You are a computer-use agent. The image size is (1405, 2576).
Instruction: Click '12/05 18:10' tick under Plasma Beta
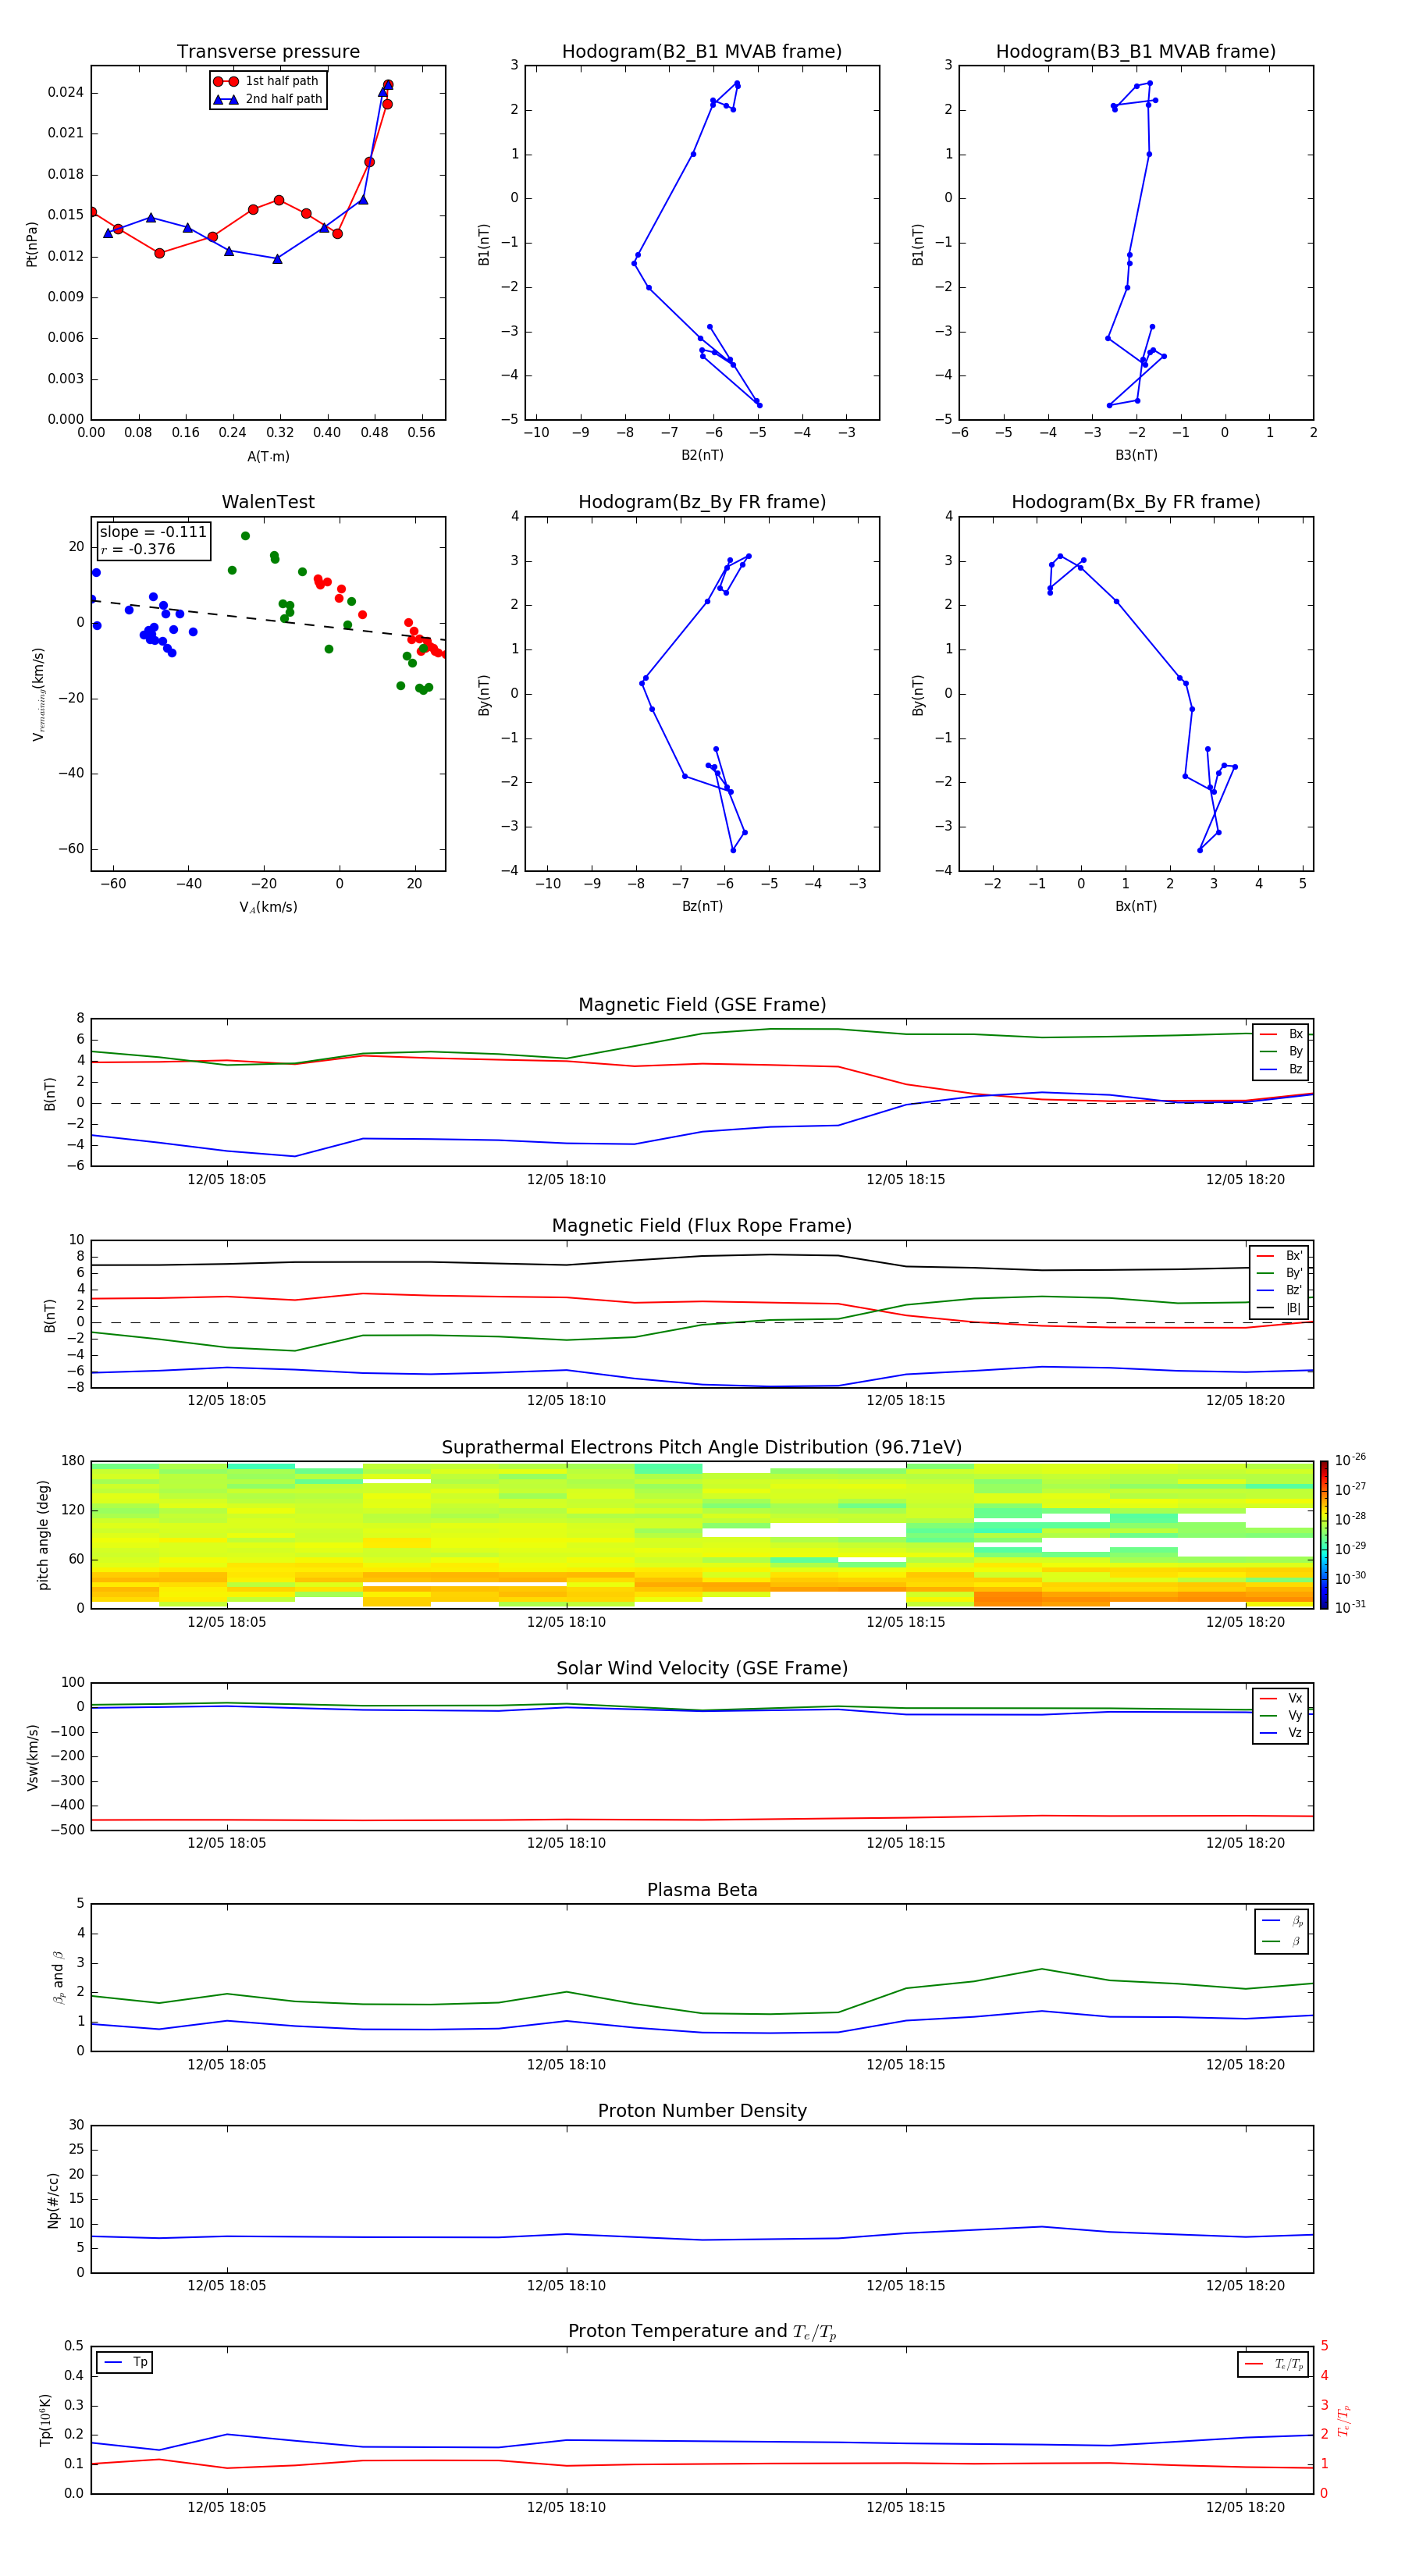(x=566, y=2064)
